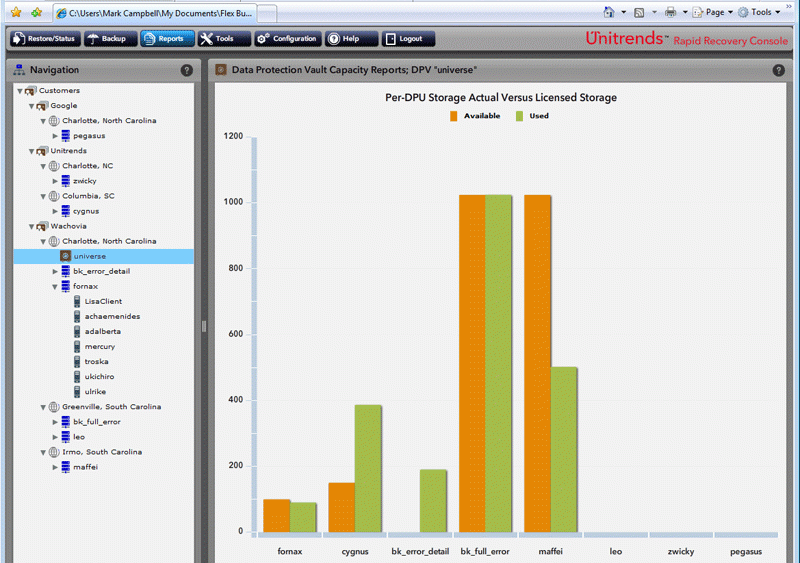Expand the maffei server node
The width and height of the screenshot is (800, 563).
tap(55, 467)
